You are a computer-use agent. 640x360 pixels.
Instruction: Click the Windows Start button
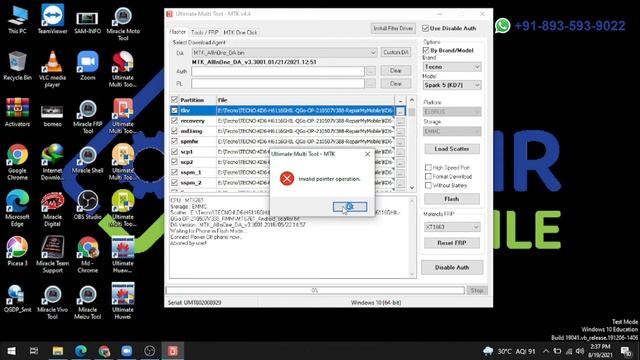(x=11, y=351)
